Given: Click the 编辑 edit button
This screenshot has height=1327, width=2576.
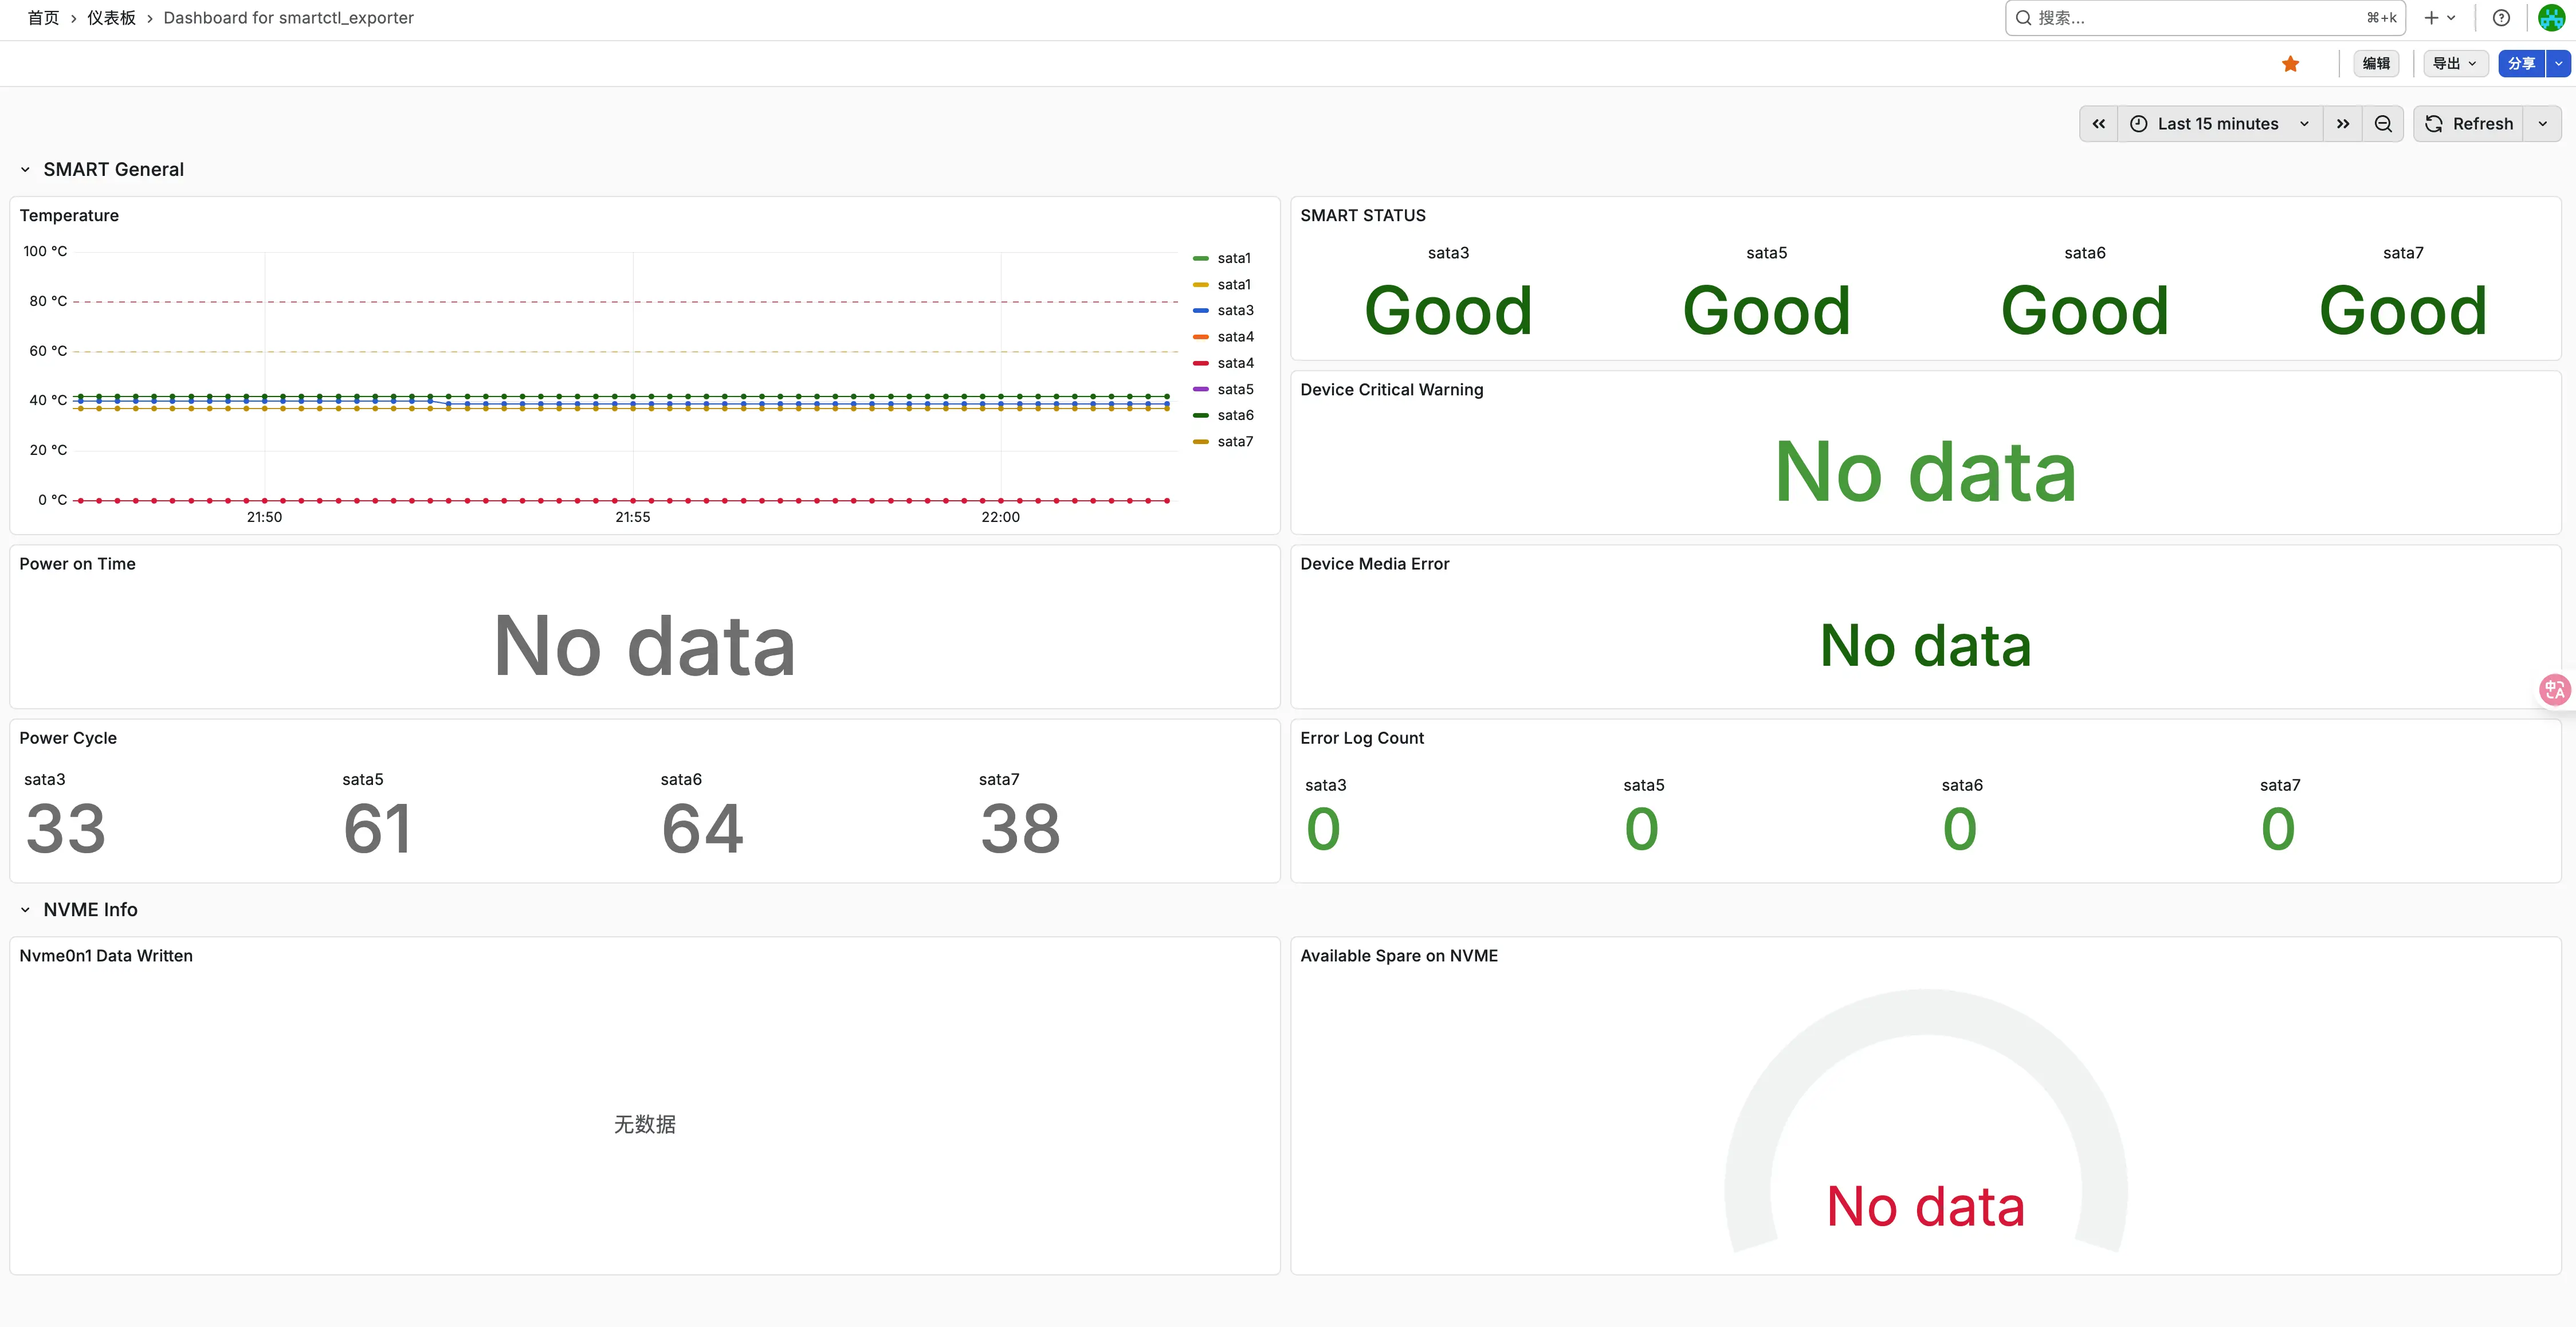Looking at the screenshot, I should click(x=2376, y=64).
